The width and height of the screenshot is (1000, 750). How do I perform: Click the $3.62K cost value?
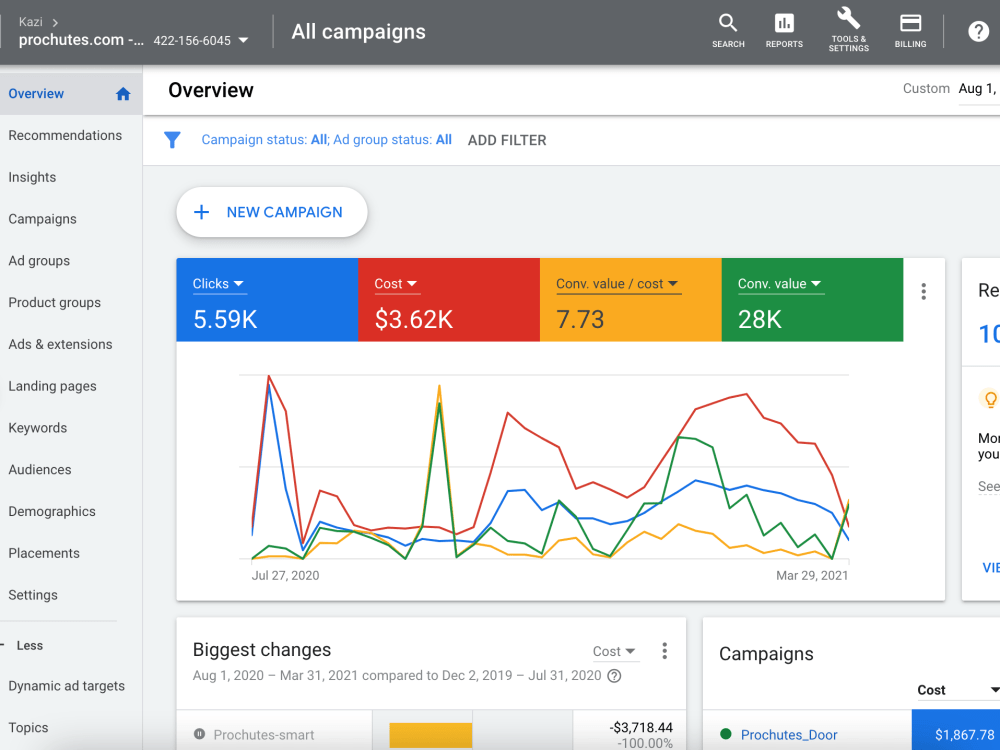414,320
